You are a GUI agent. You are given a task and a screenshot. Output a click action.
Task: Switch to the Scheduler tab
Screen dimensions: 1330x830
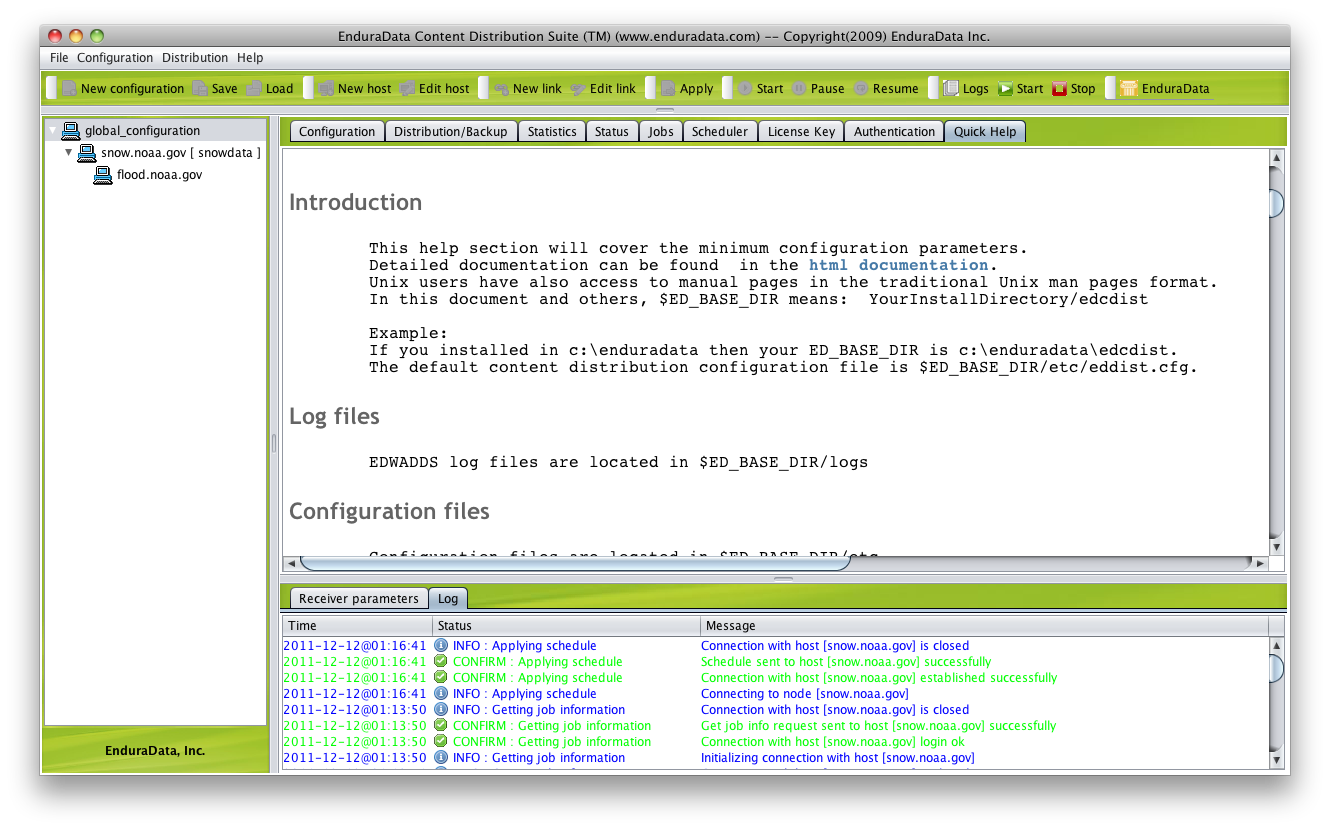720,131
